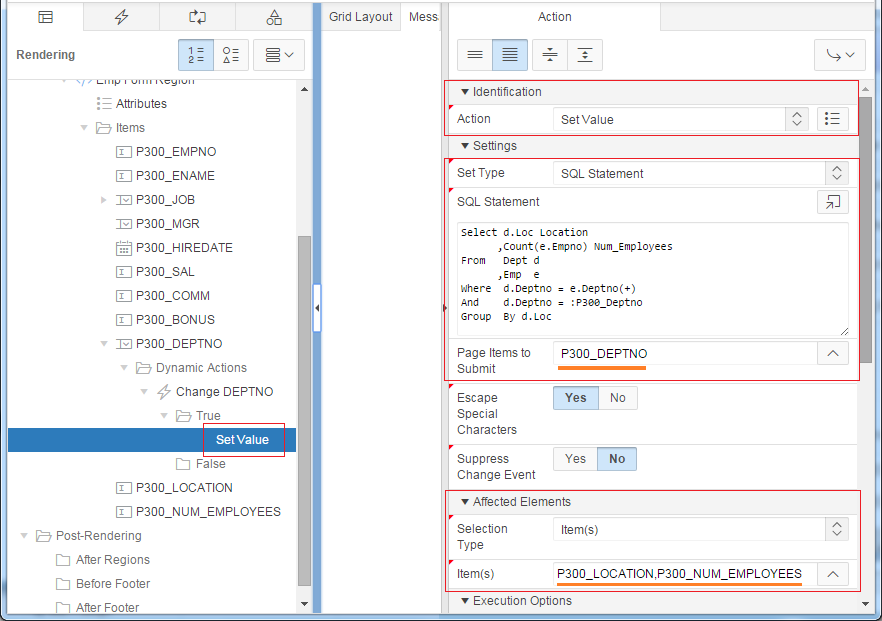Select the Set Value action node
882x621 pixels.
pos(242,440)
